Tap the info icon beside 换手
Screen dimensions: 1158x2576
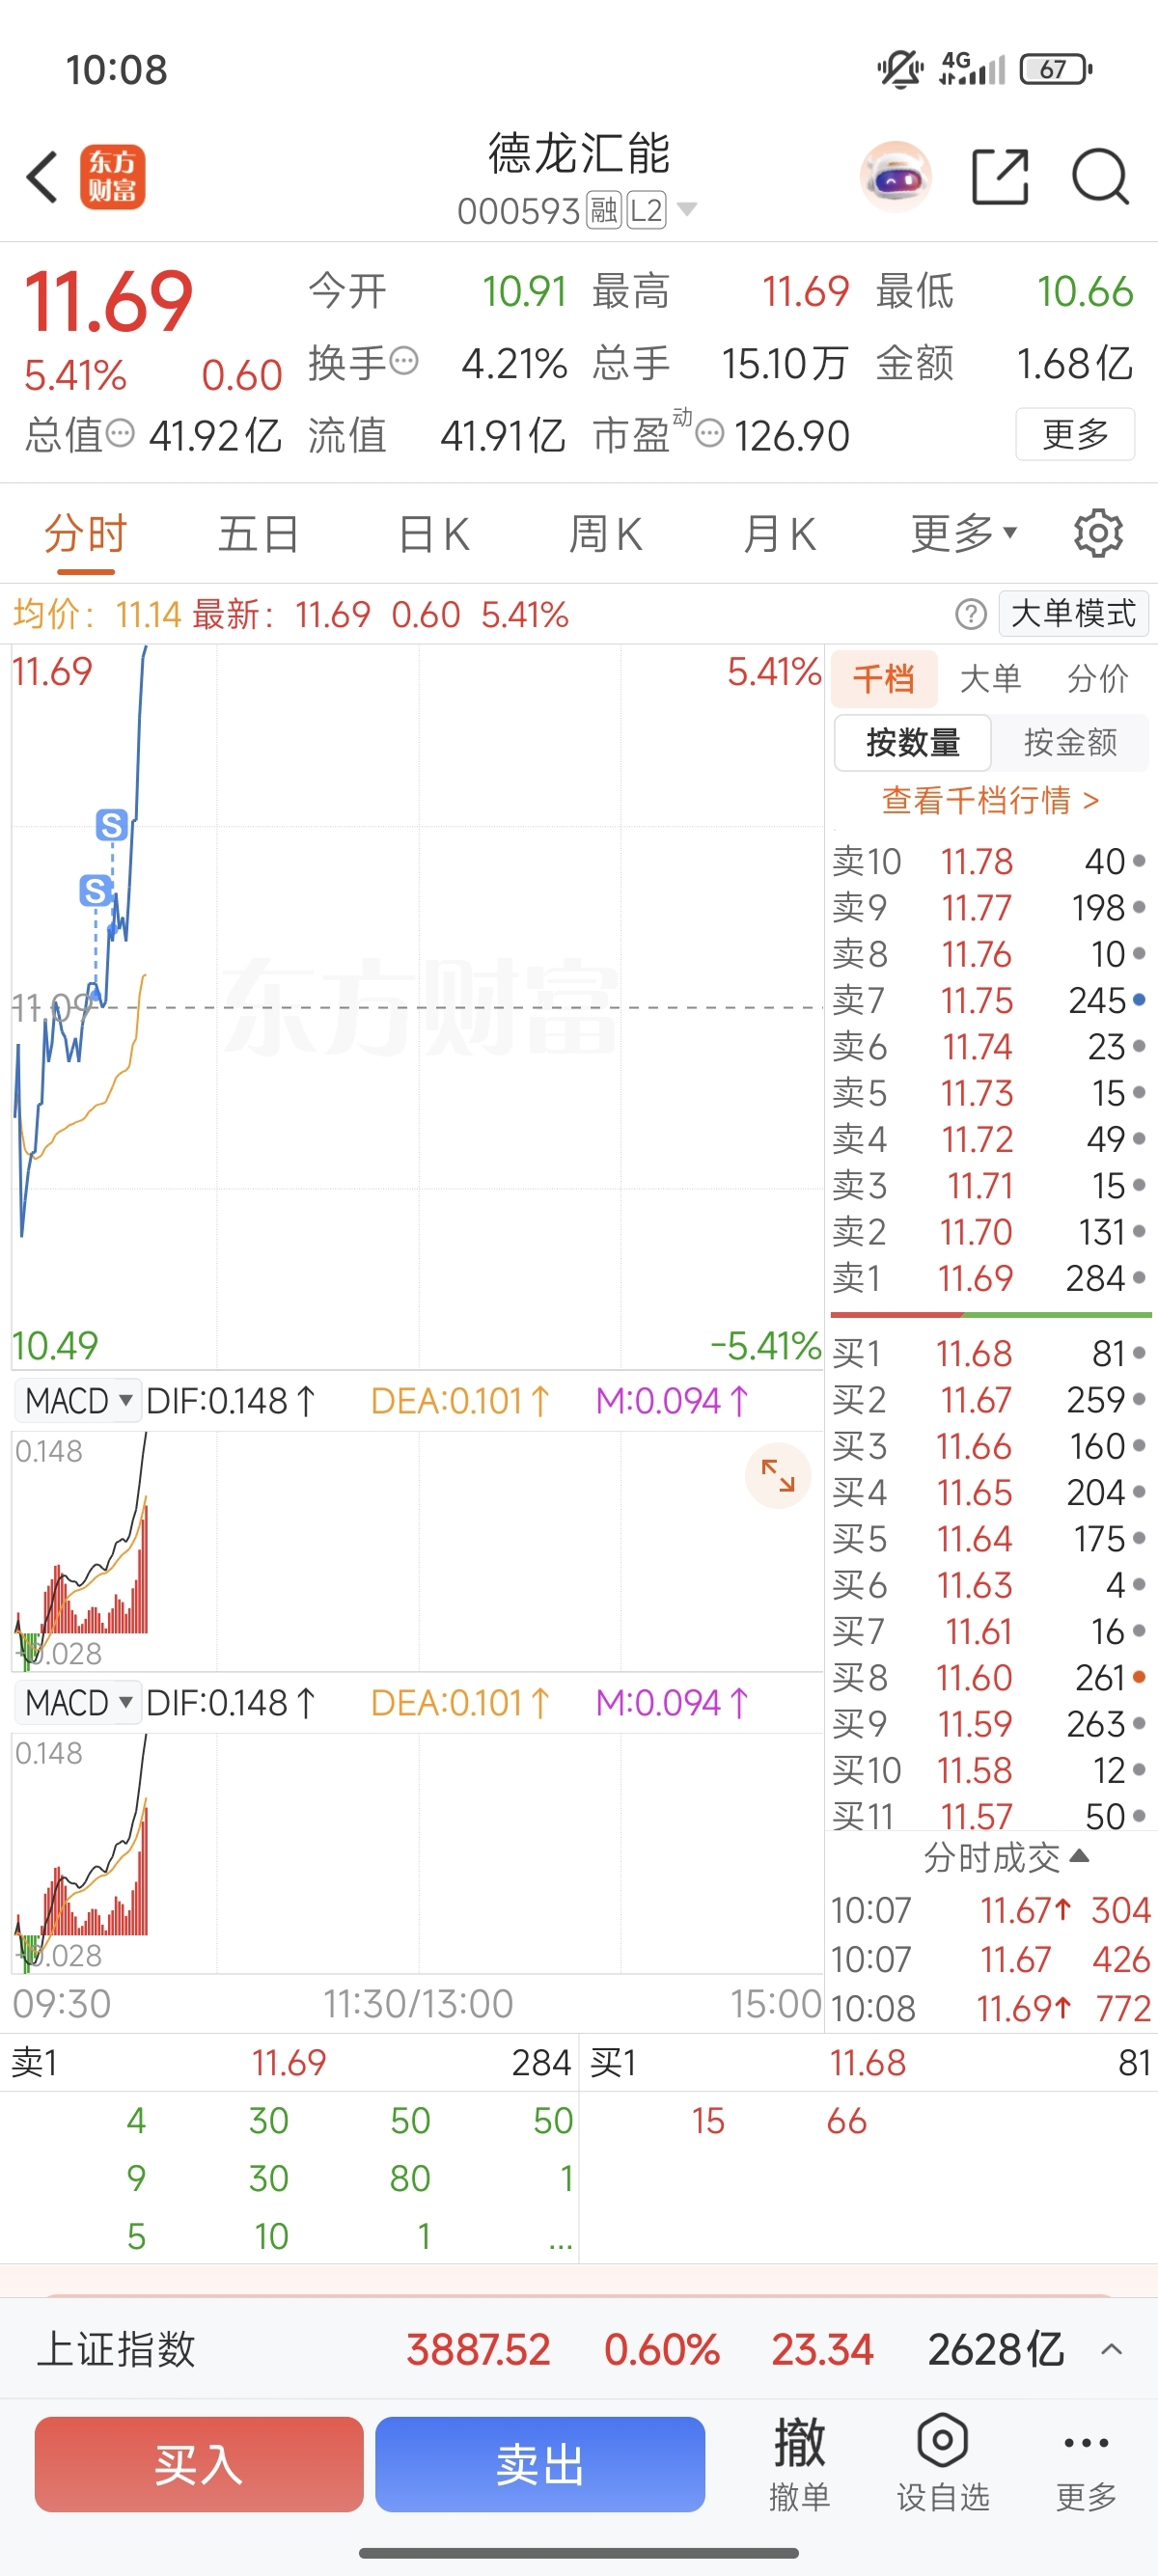(x=403, y=361)
